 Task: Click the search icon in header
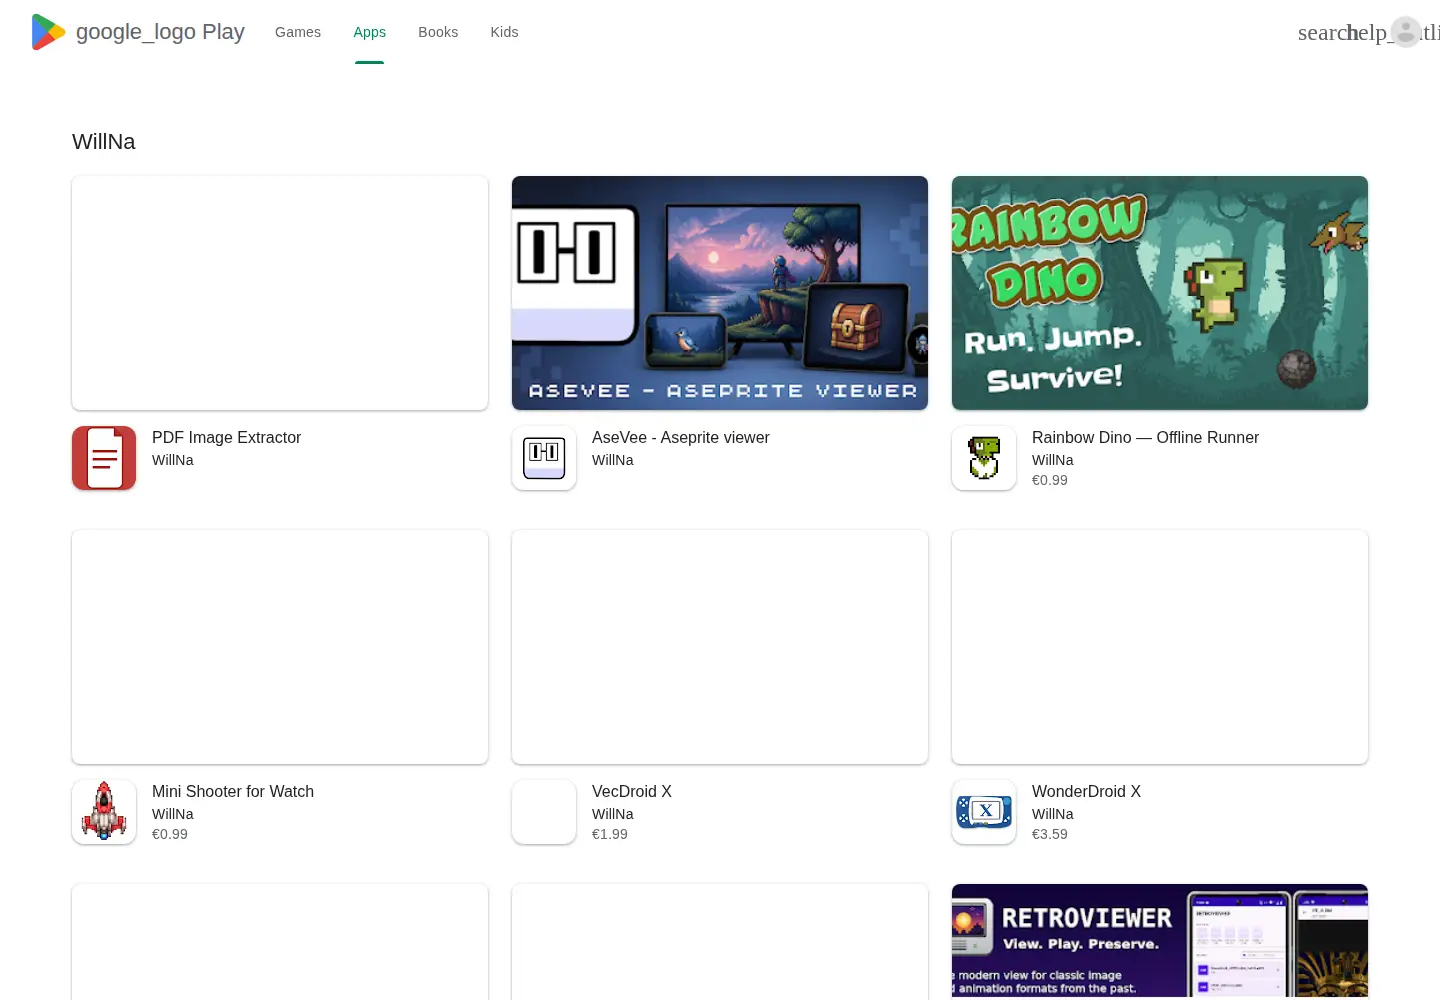[1322, 32]
